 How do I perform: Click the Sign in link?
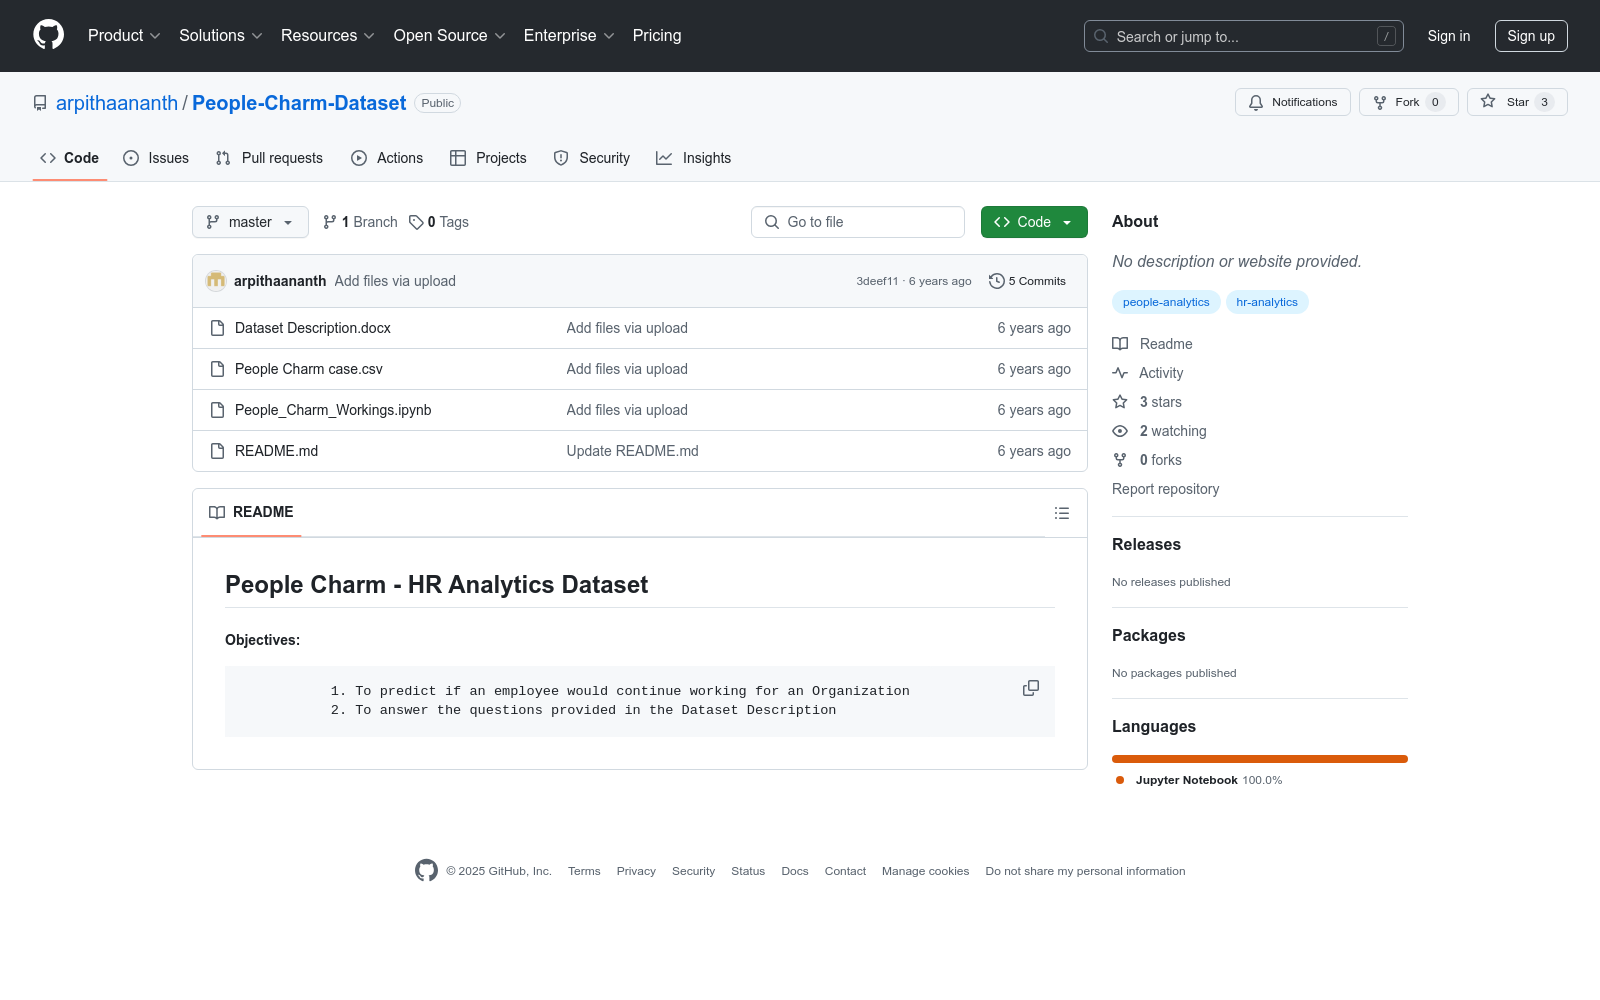coord(1449,36)
